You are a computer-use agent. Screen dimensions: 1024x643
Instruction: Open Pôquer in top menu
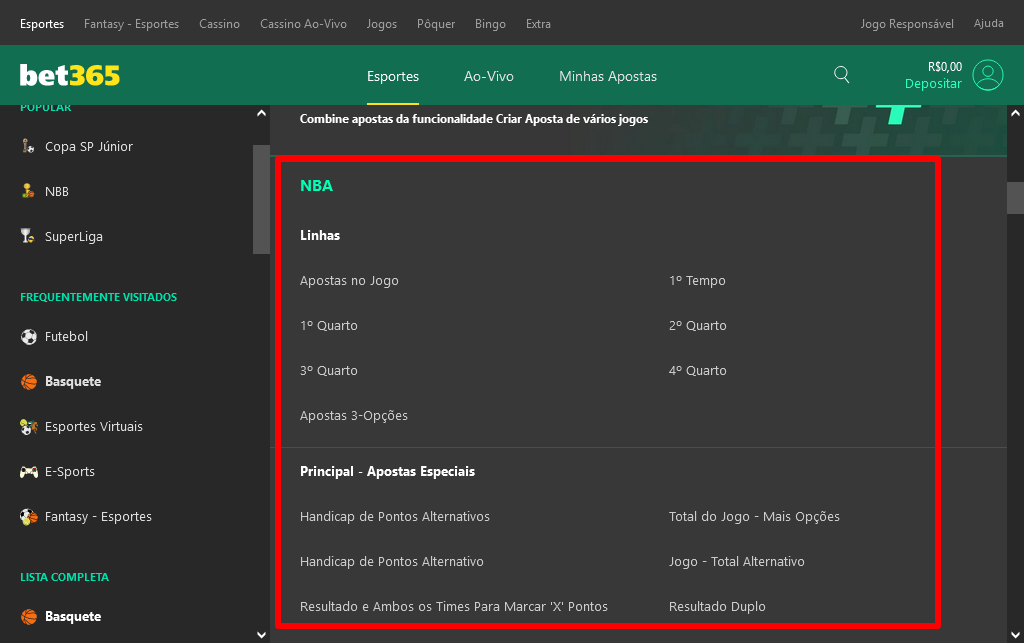pos(436,24)
